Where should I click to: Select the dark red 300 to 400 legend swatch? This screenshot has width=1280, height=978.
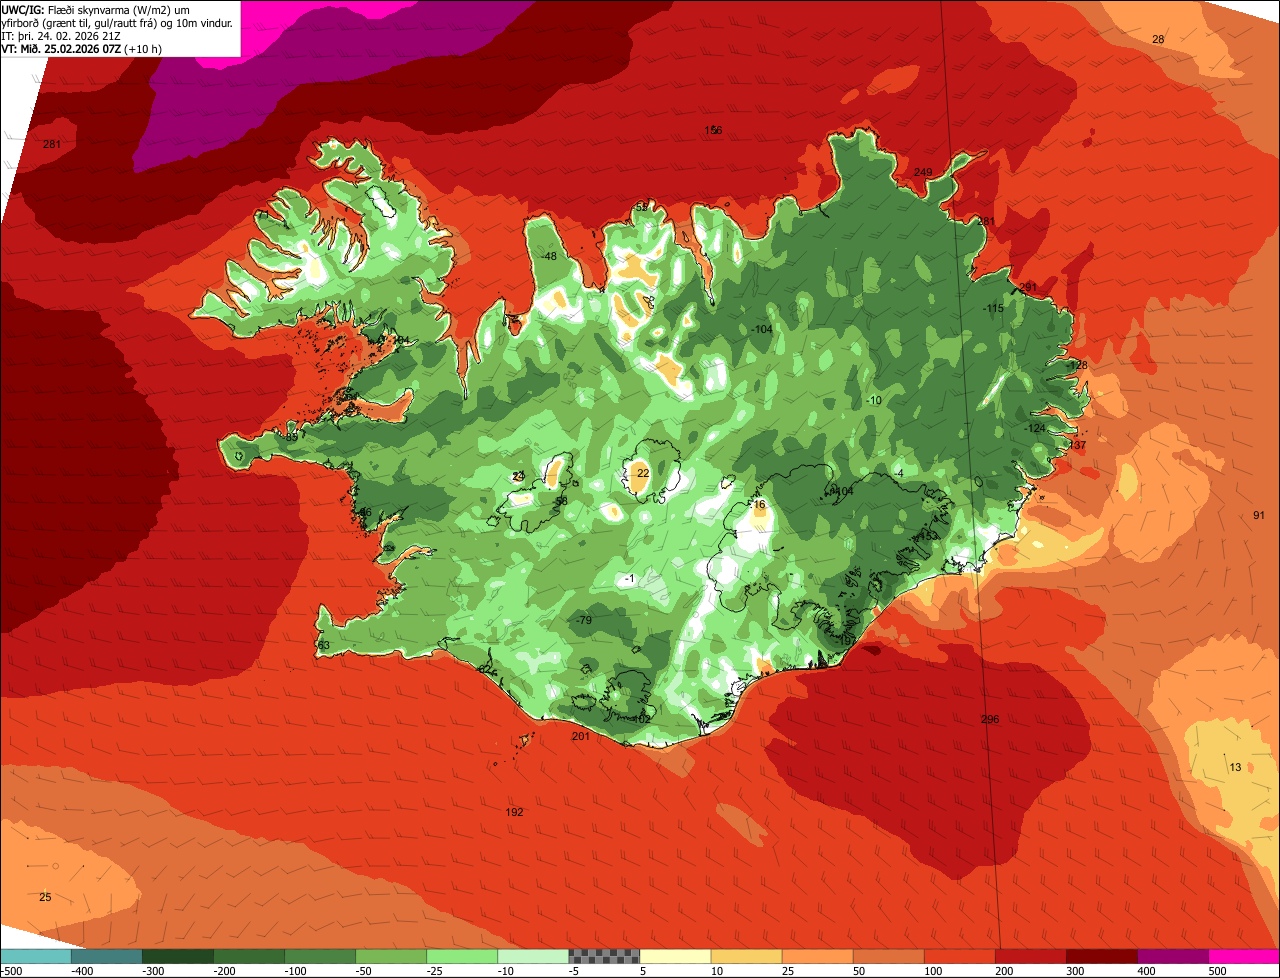[1102, 956]
